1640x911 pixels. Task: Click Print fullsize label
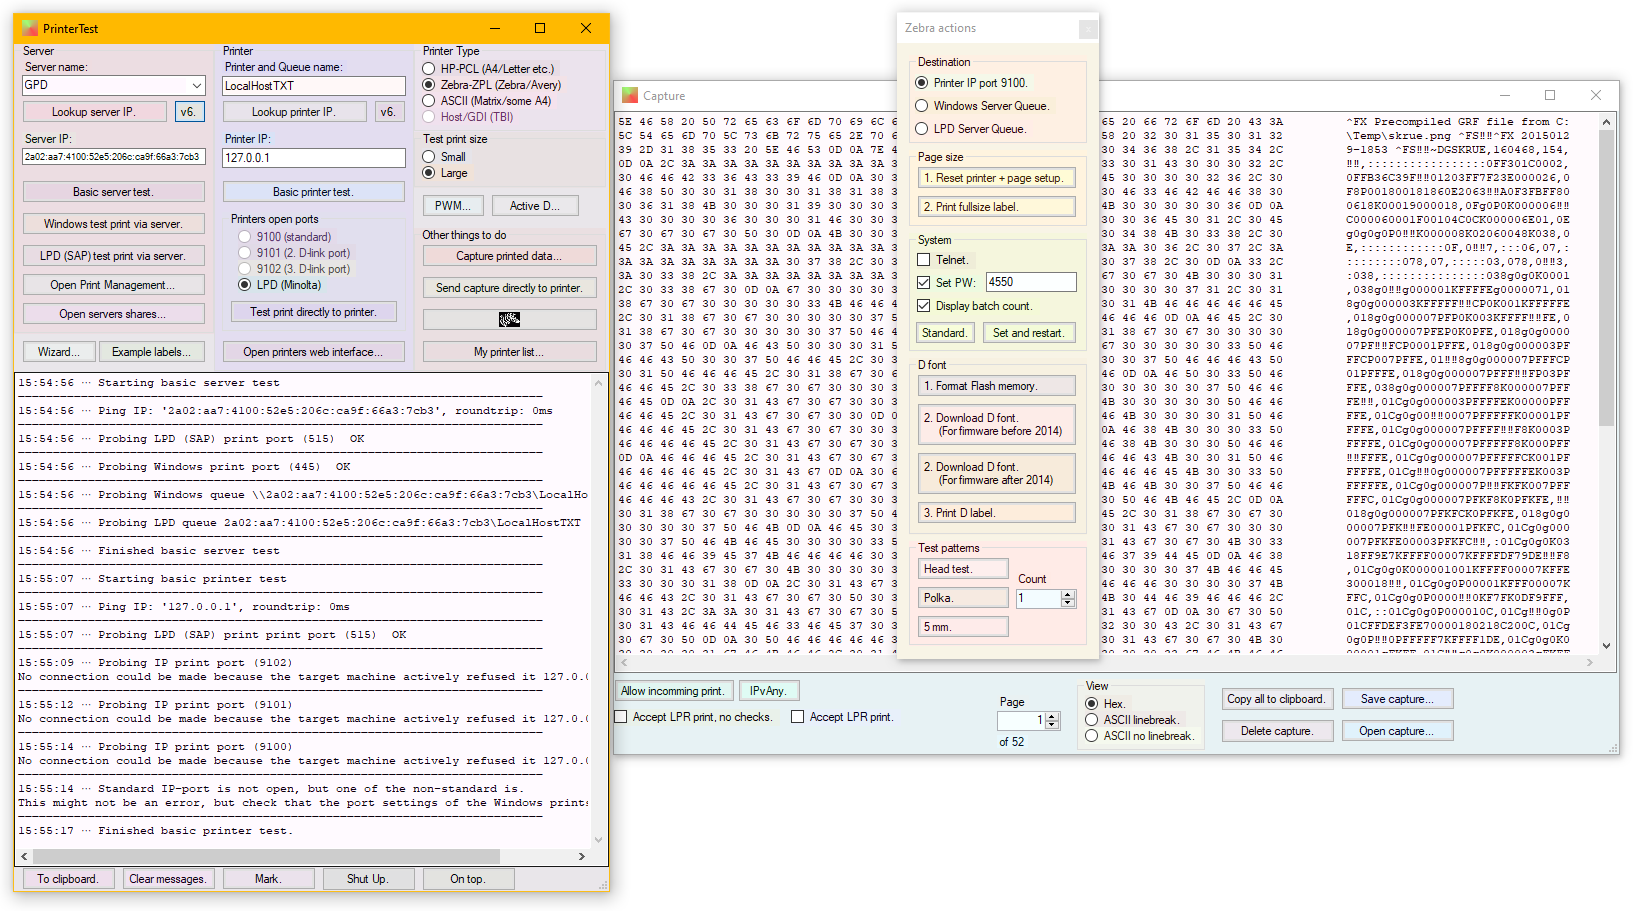pos(997,207)
